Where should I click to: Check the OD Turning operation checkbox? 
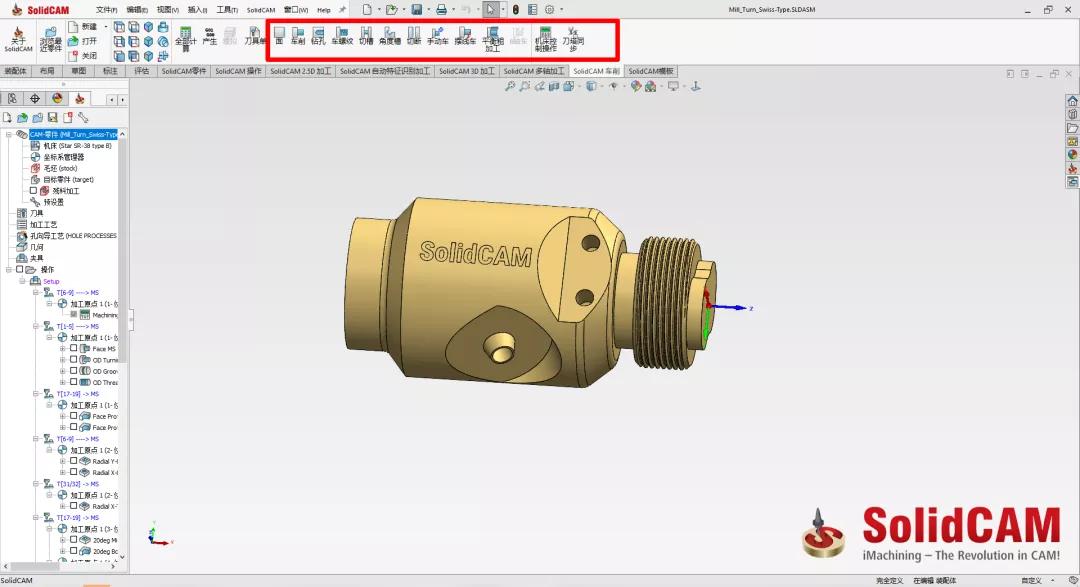74,360
